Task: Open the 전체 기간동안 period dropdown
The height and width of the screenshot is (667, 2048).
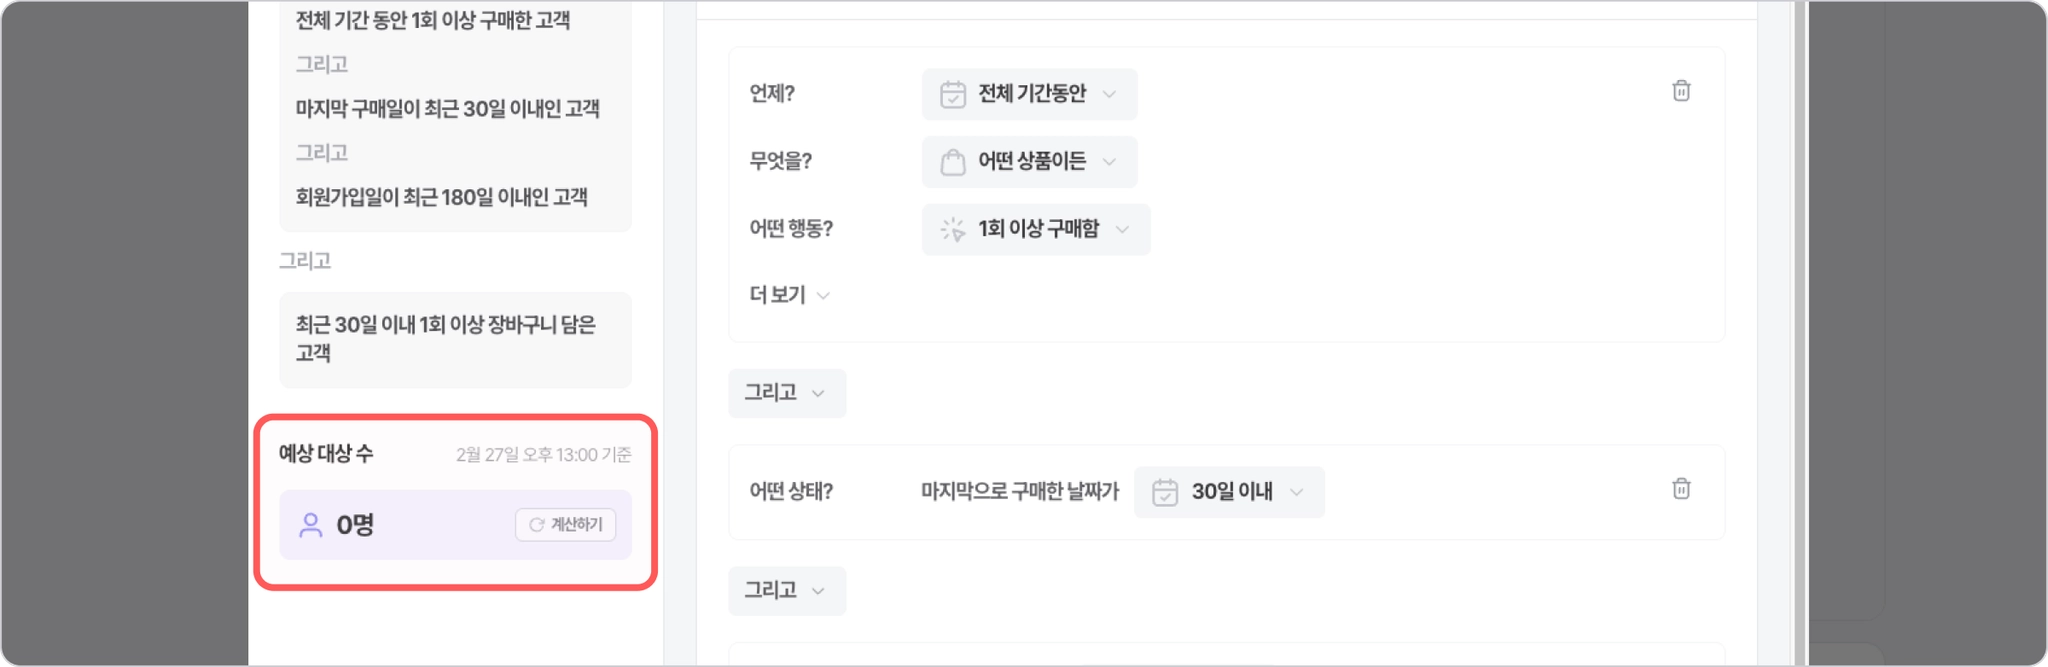Action: coord(1030,94)
